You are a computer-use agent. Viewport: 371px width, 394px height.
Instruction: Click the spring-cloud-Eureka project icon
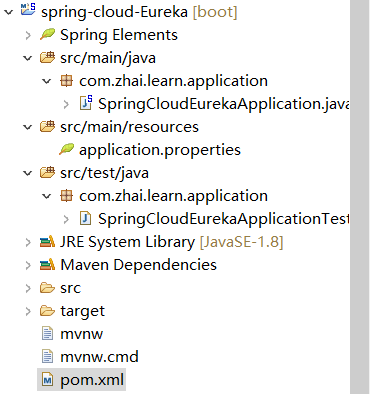[28, 9]
